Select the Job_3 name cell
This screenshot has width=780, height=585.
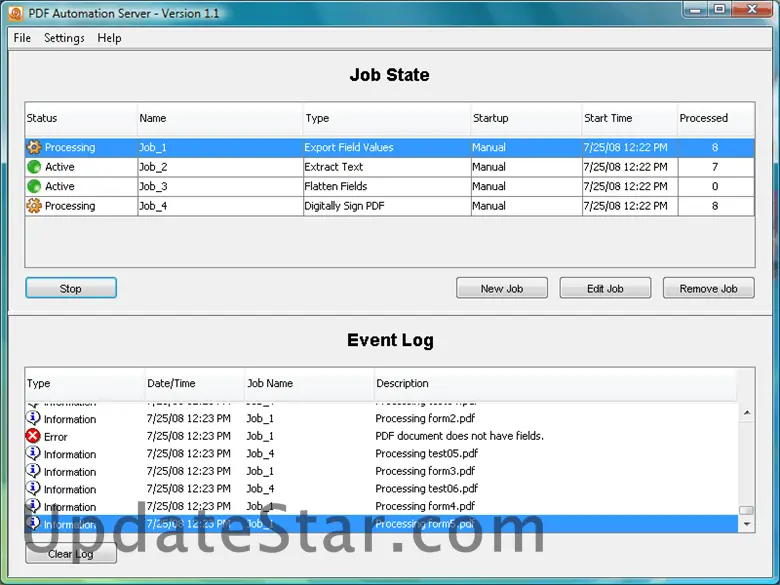220,186
